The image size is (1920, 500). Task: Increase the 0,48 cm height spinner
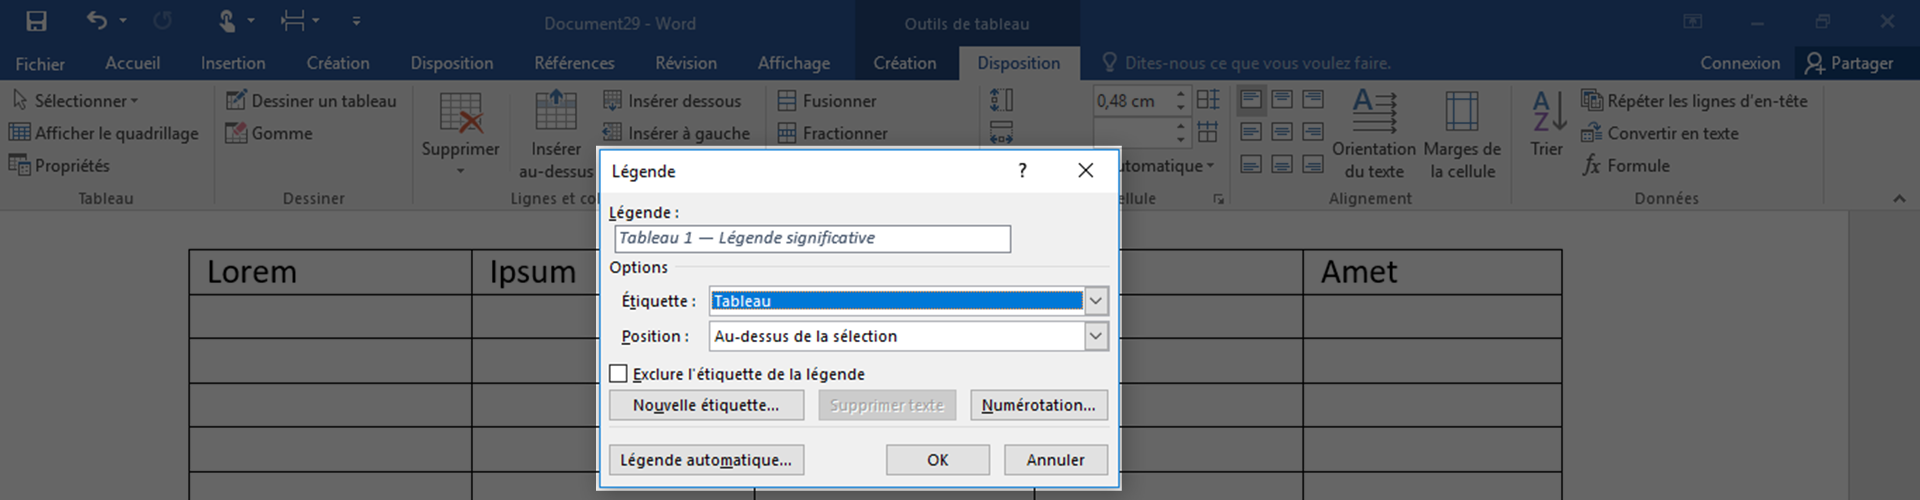1181,95
